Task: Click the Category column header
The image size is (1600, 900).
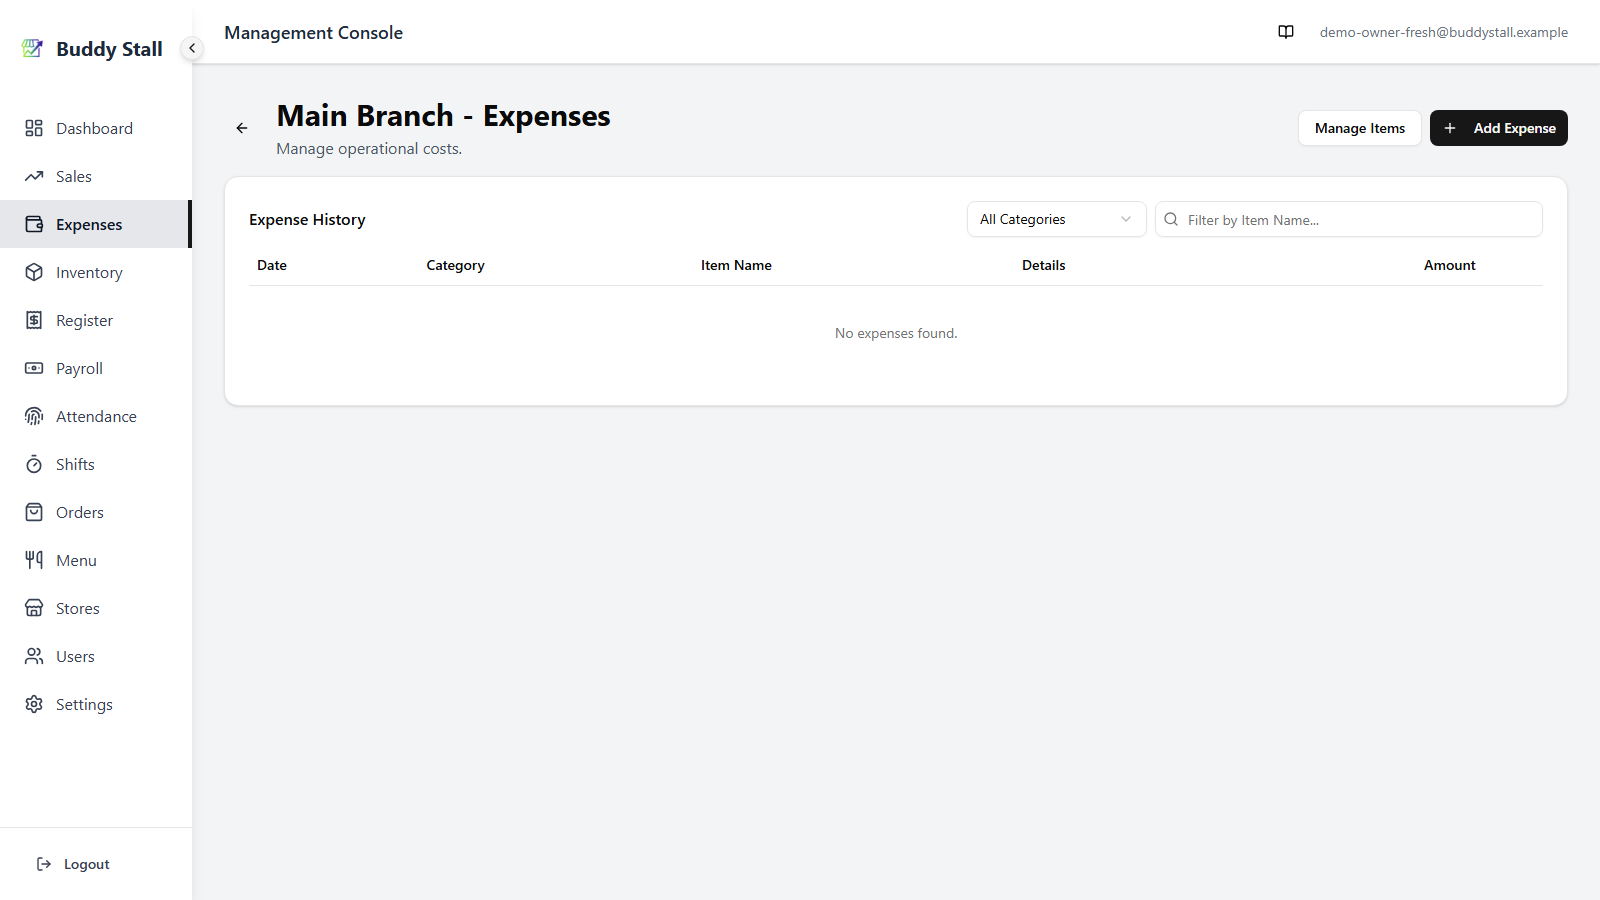Action: click(x=455, y=265)
